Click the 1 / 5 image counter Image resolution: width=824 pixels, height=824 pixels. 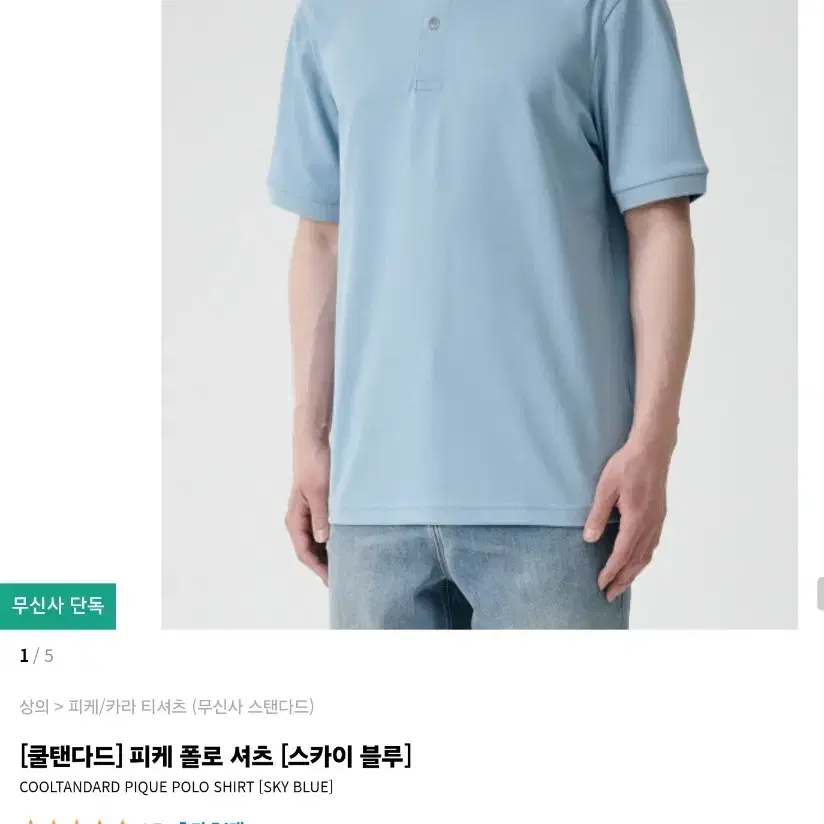pyautogui.click(x=36, y=656)
